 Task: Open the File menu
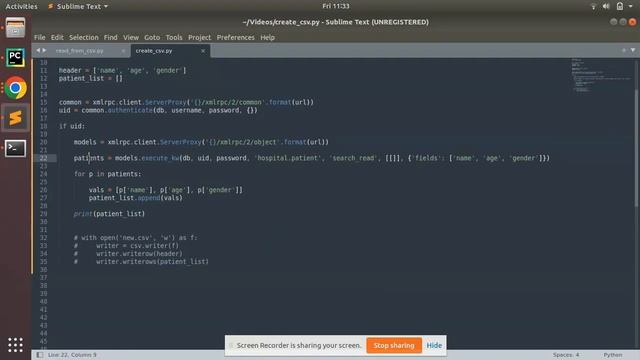pyautogui.click(x=40, y=37)
